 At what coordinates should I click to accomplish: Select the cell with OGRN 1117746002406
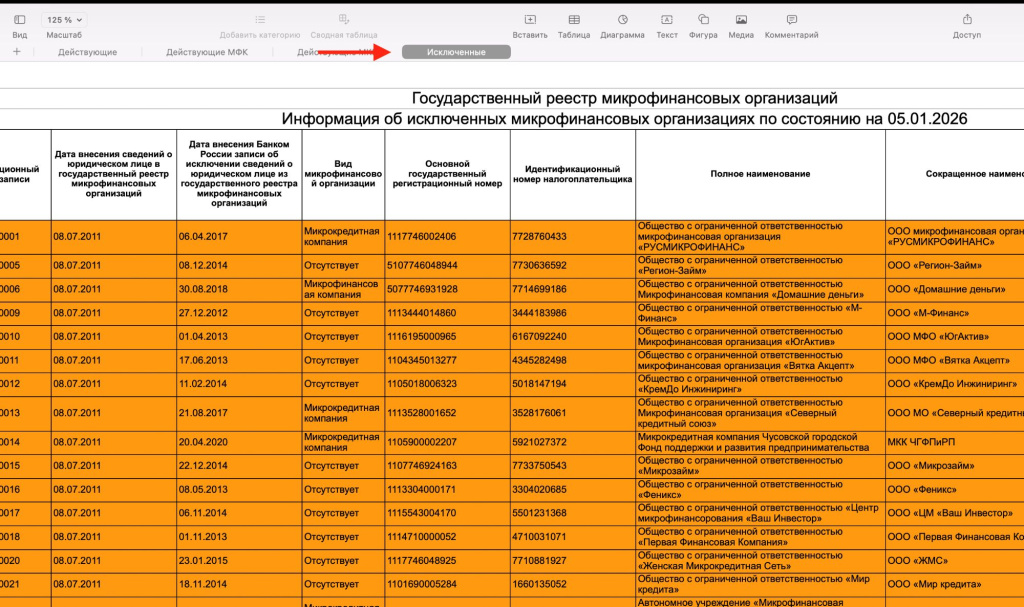click(446, 237)
